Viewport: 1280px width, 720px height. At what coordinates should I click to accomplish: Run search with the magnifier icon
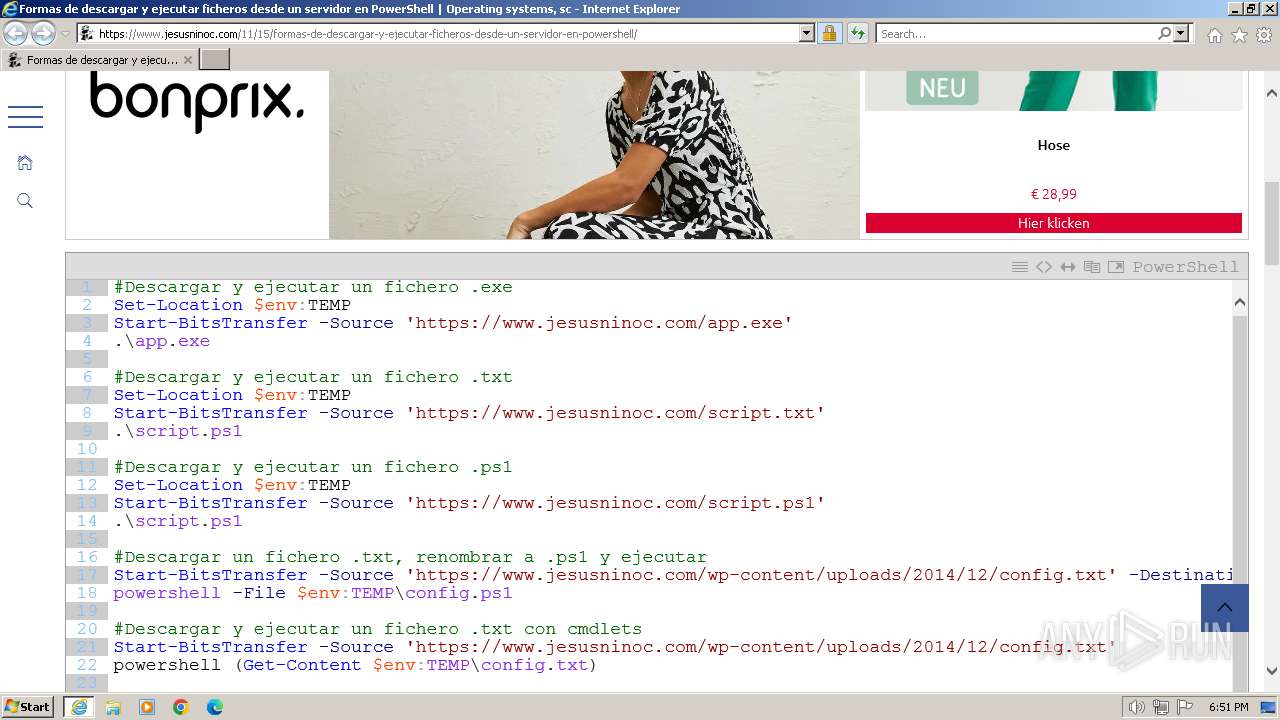(1164, 34)
